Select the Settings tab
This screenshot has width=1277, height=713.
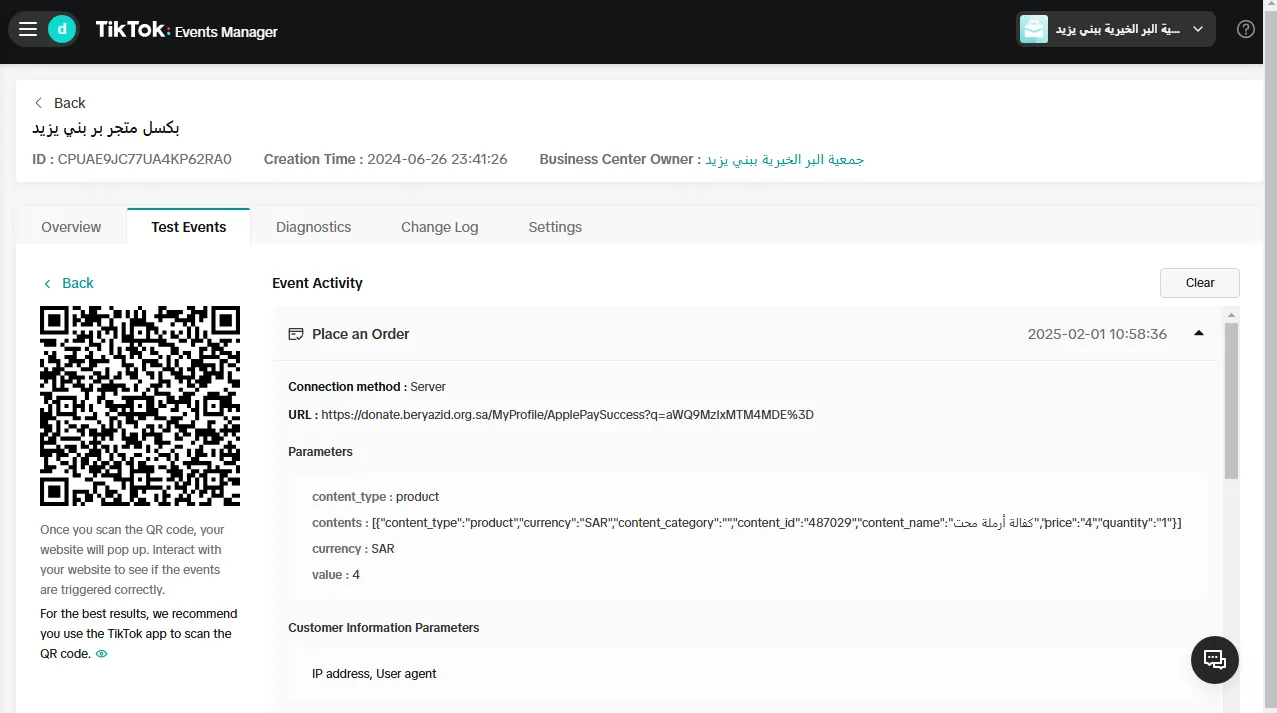[x=555, y=227]
